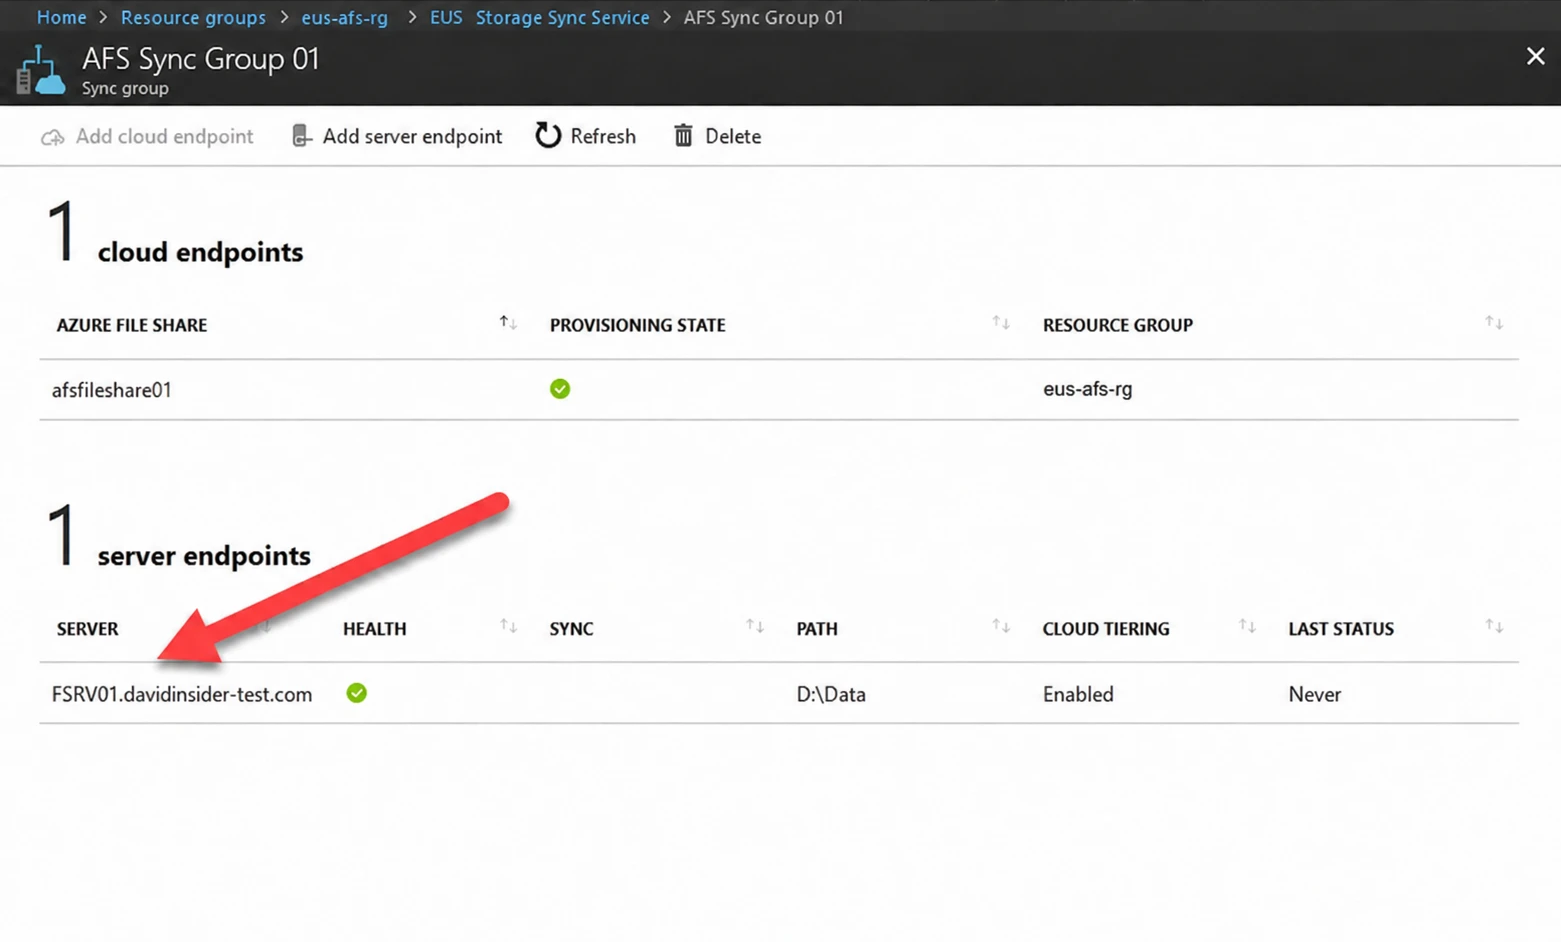Sort by Last Status column arrows
Viewport: 1561px width, 942px height.
pos(1494,626)
